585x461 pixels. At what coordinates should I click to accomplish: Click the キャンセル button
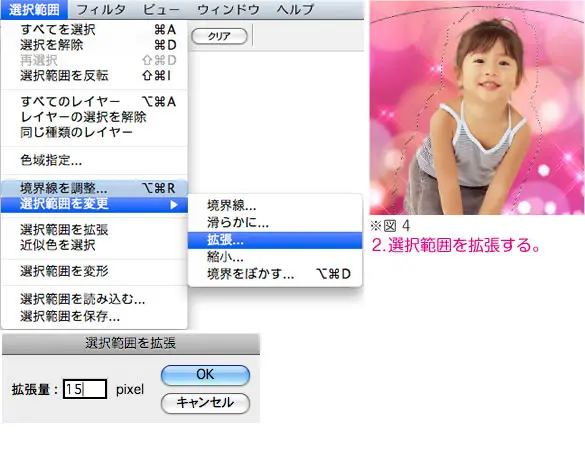pos(205,403)
